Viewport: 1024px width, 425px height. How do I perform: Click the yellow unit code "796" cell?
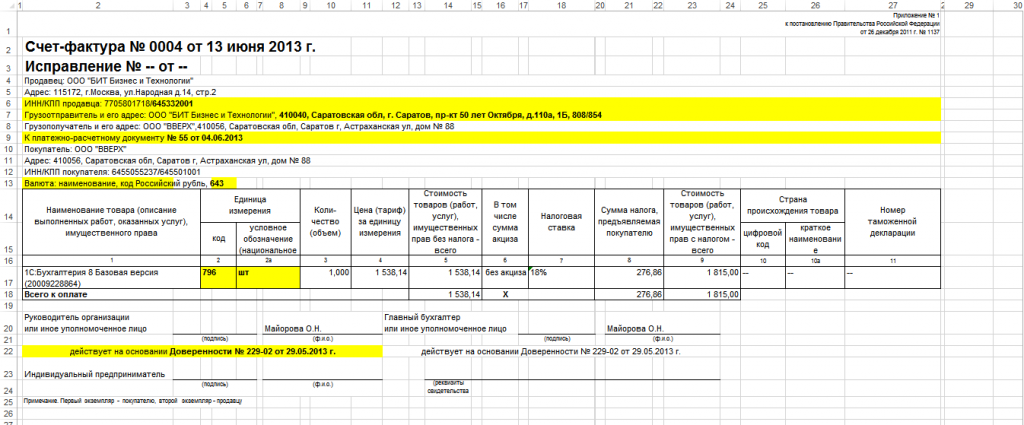coord(210,272)
